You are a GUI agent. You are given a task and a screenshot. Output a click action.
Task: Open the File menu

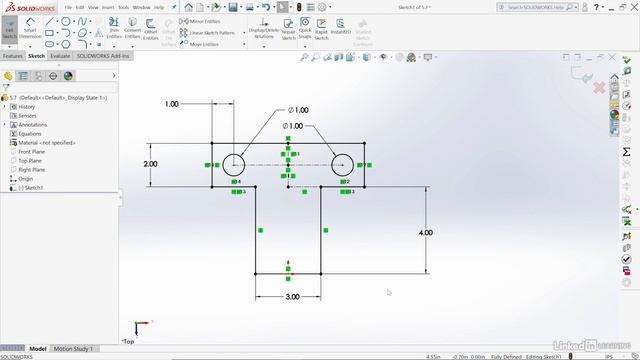click(x=68, y=7)
